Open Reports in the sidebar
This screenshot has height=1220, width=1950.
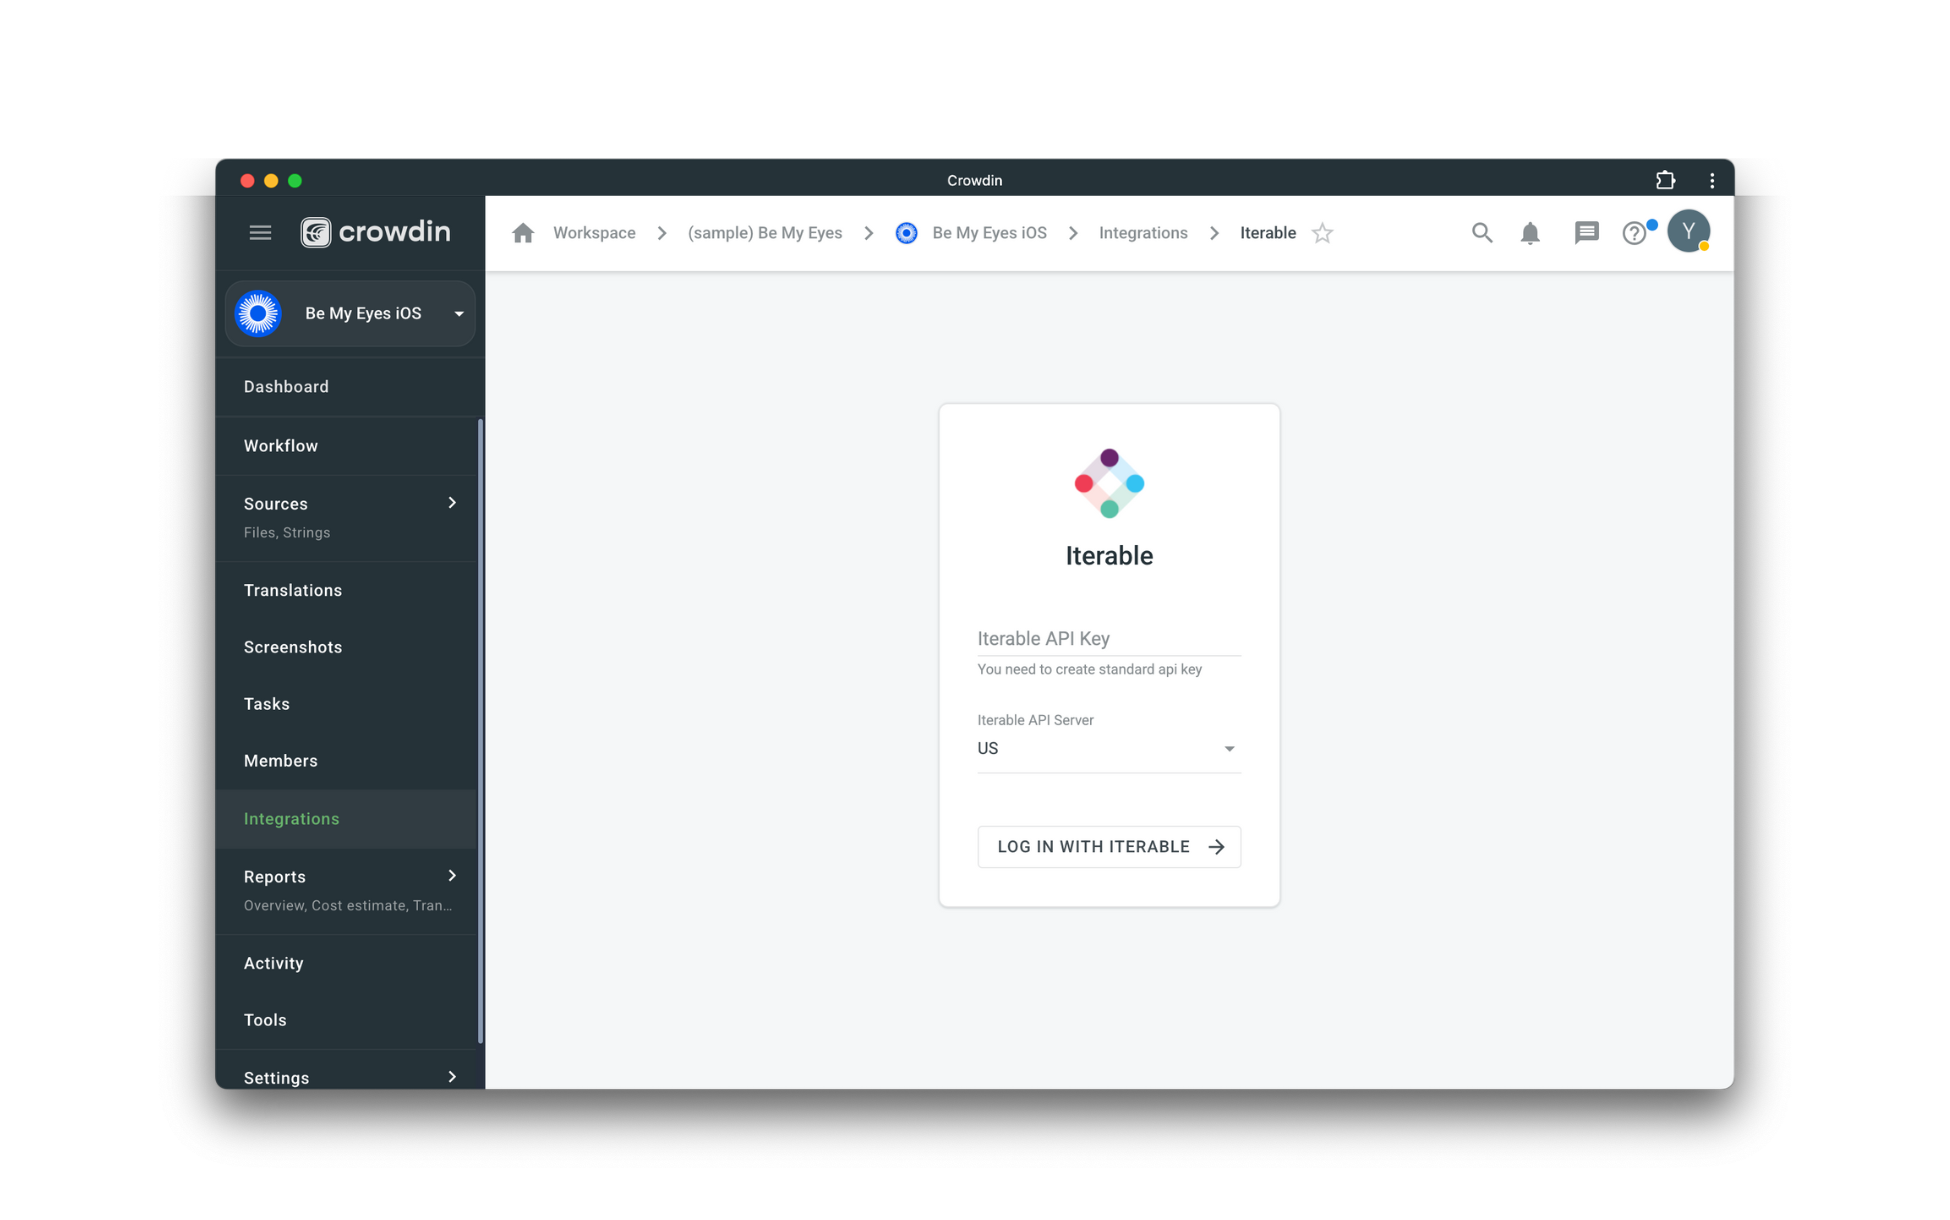click(x=346, y=891)
